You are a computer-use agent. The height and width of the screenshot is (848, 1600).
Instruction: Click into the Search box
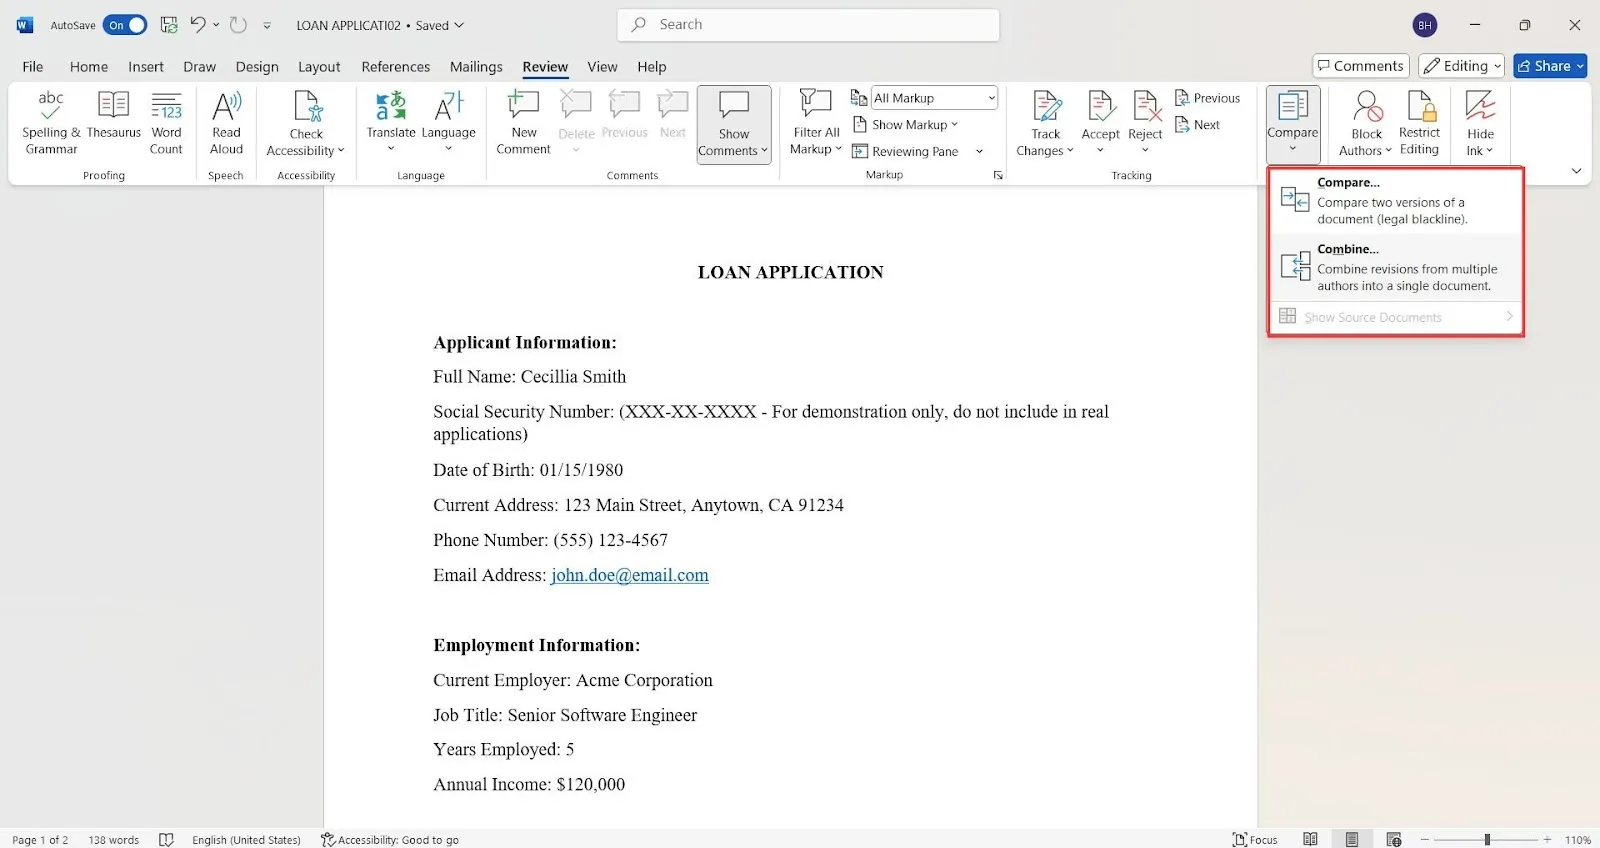808,25
